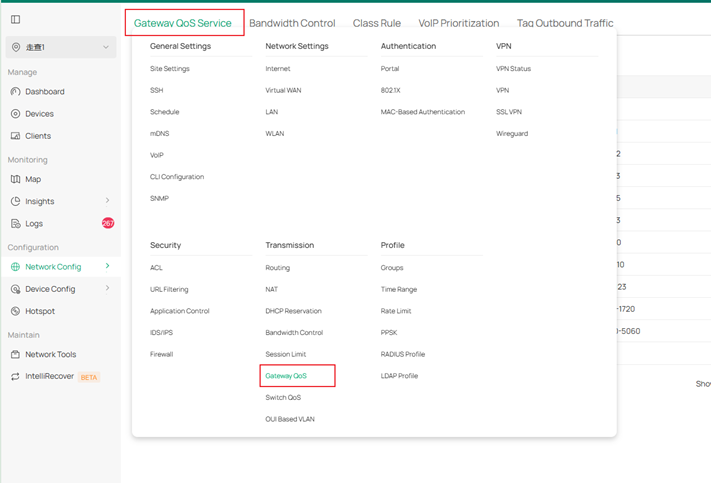
Task: Open Internet under Network Settings
Action: tap(278, 68)
